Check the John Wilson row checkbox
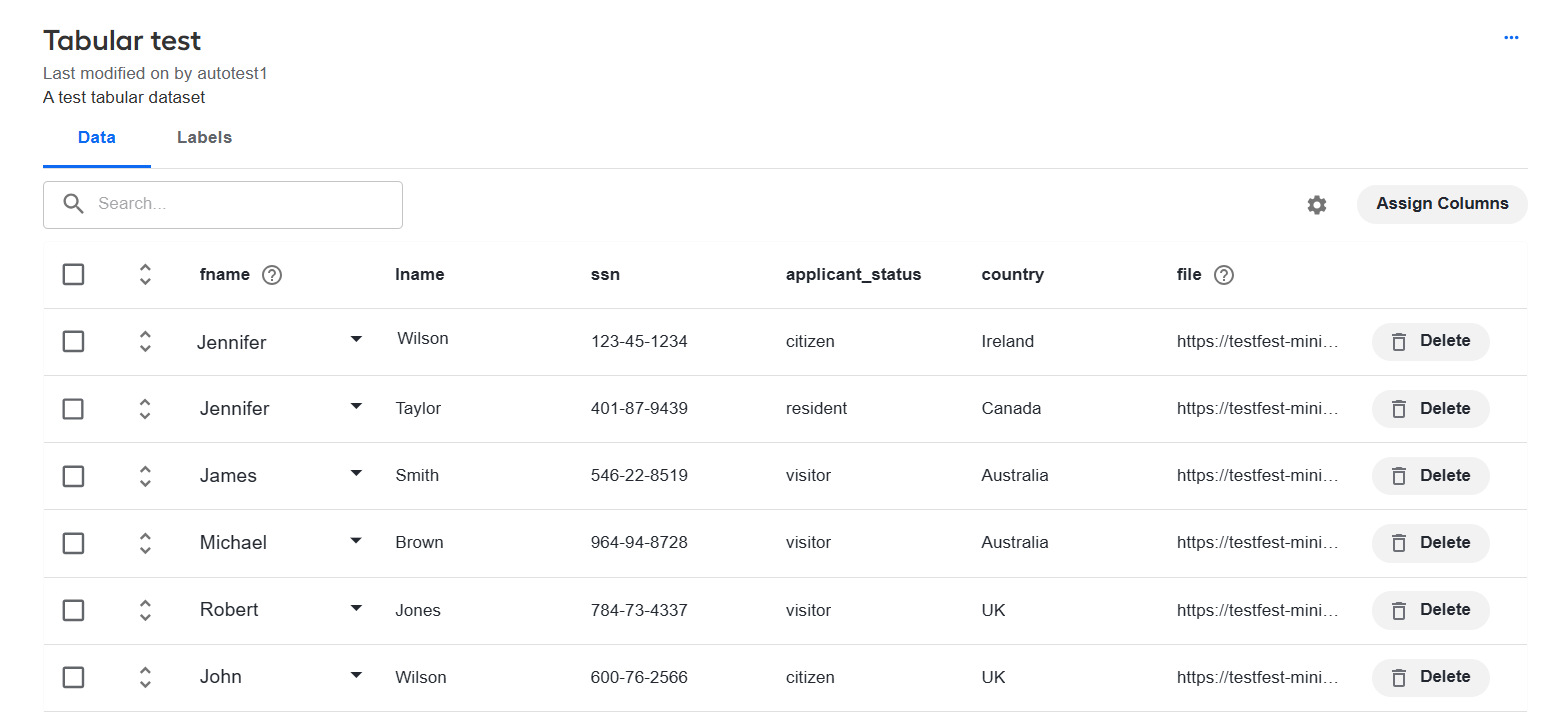Image resolution: width=1563 pixels, height=712 pixels. [x=73, y=676]
